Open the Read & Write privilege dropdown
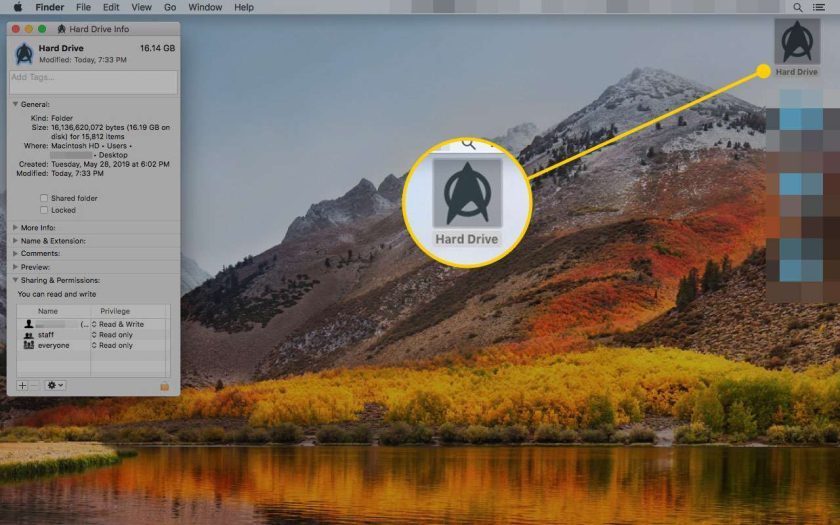This screenshot has height=525, width=840. (117, 324)
